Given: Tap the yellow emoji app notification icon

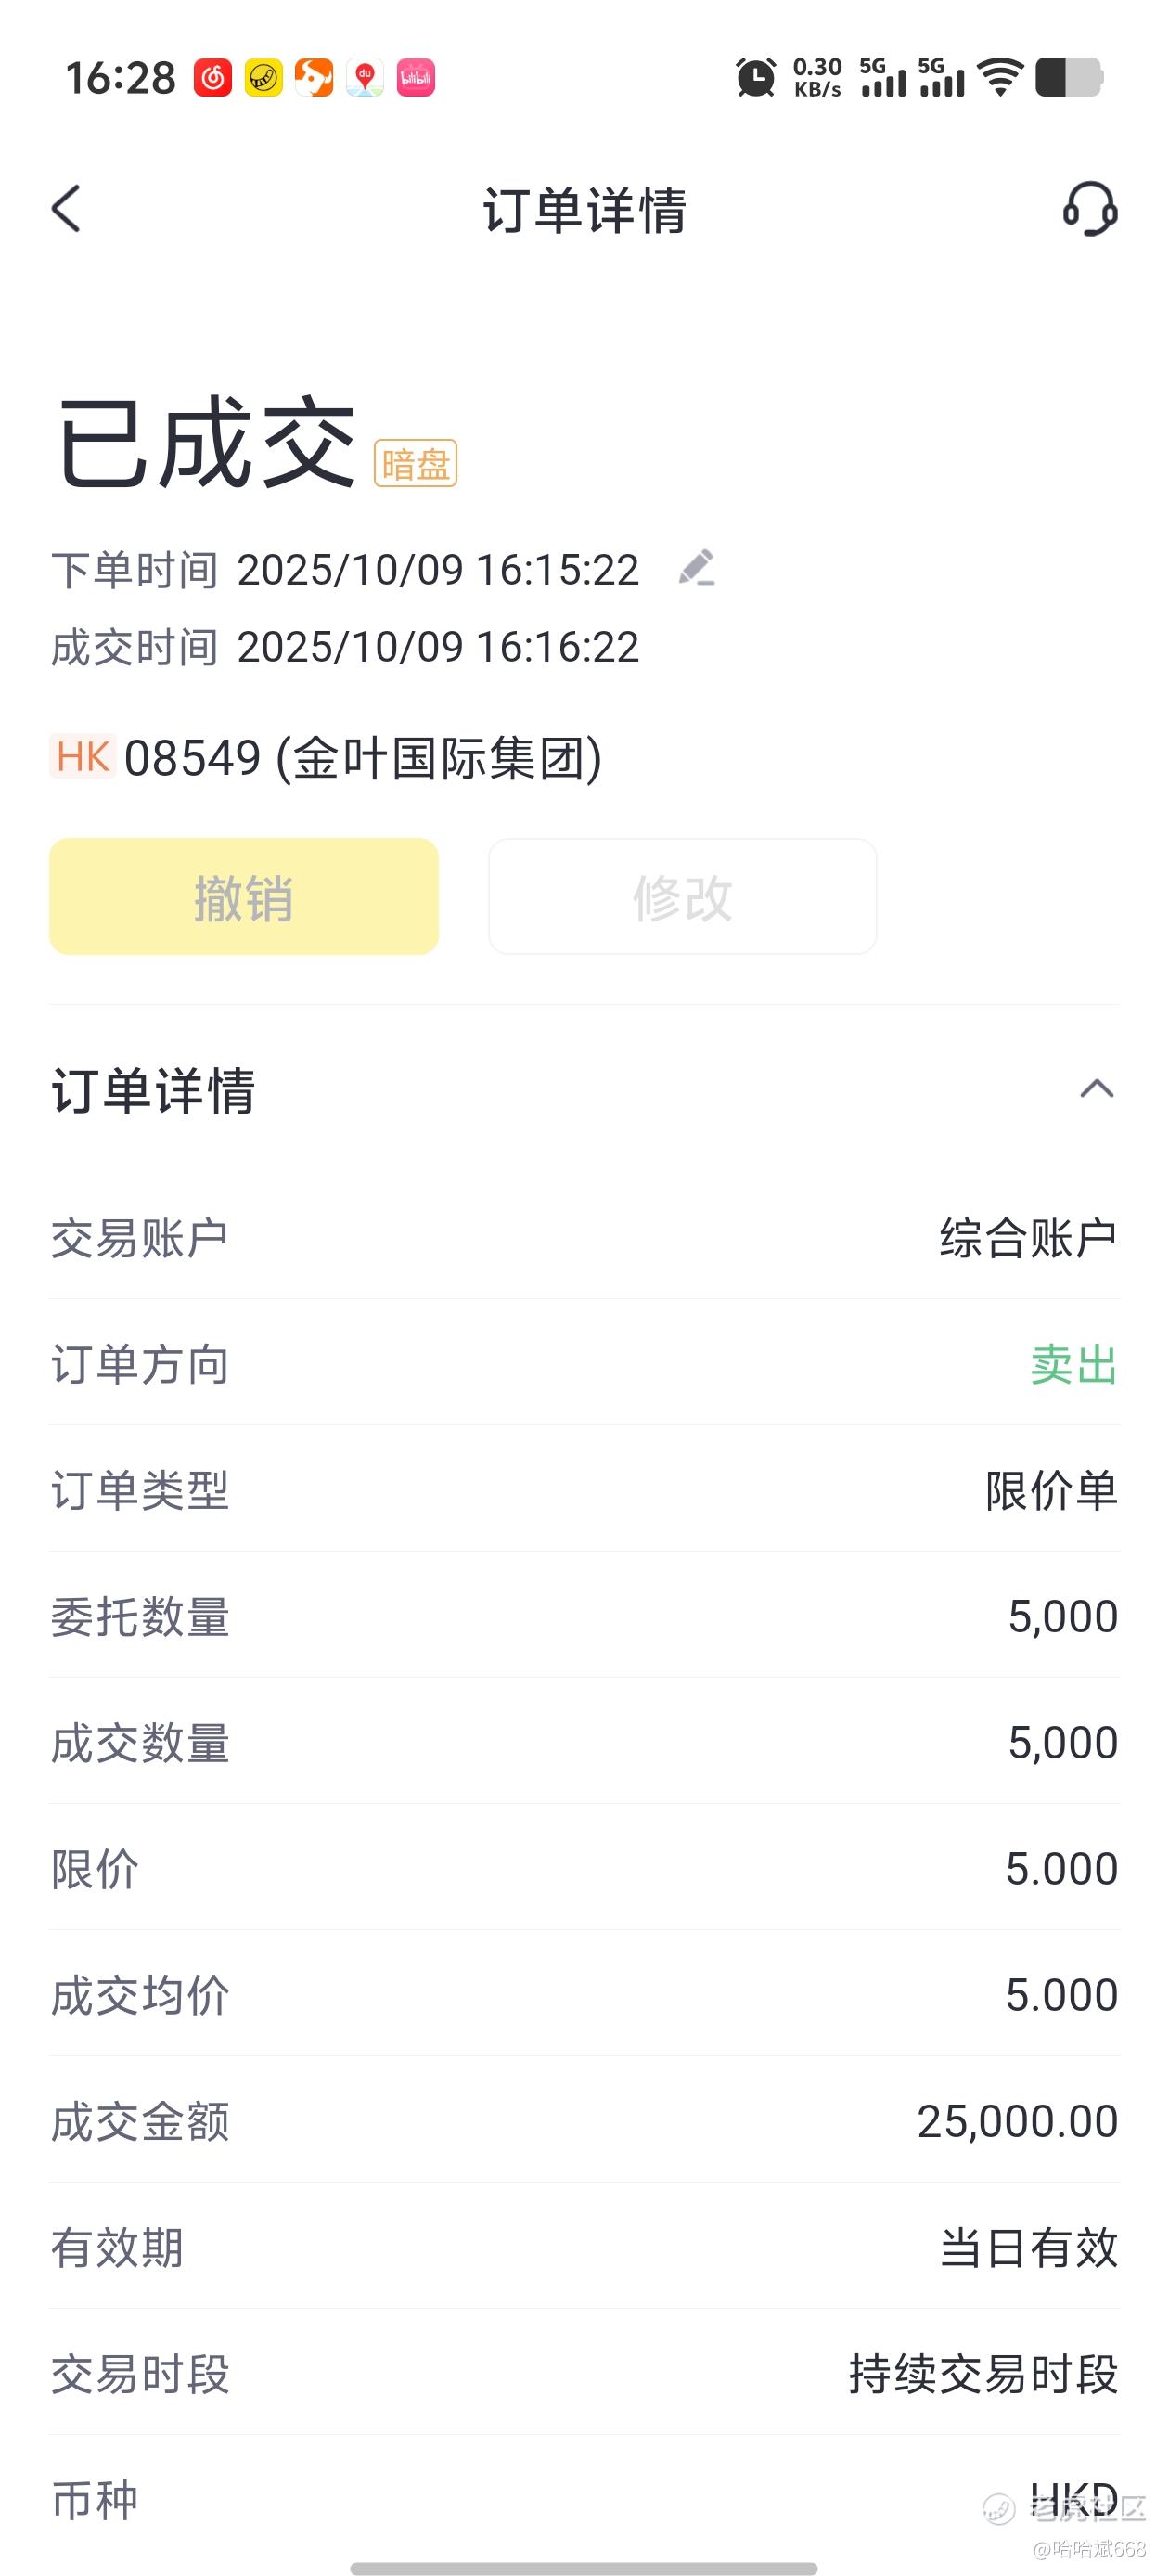Looking at the screenshot, I should click(264, 78).
